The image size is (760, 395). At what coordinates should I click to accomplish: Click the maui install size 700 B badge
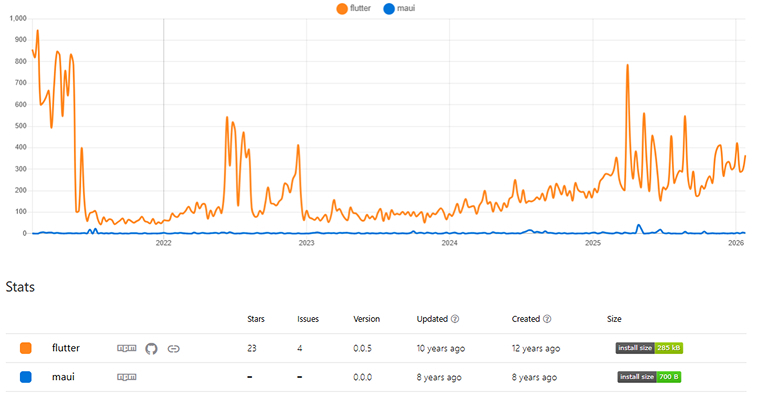[649, 377]
